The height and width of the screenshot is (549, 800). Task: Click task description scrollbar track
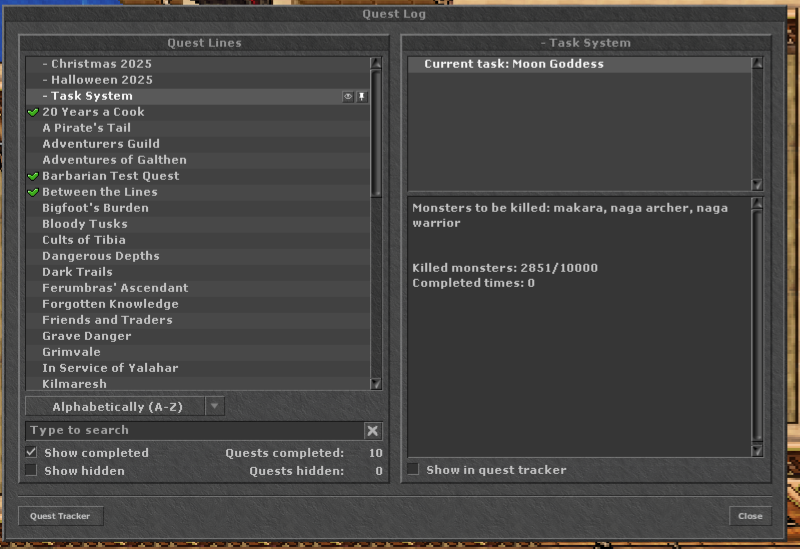coord(757,327)
